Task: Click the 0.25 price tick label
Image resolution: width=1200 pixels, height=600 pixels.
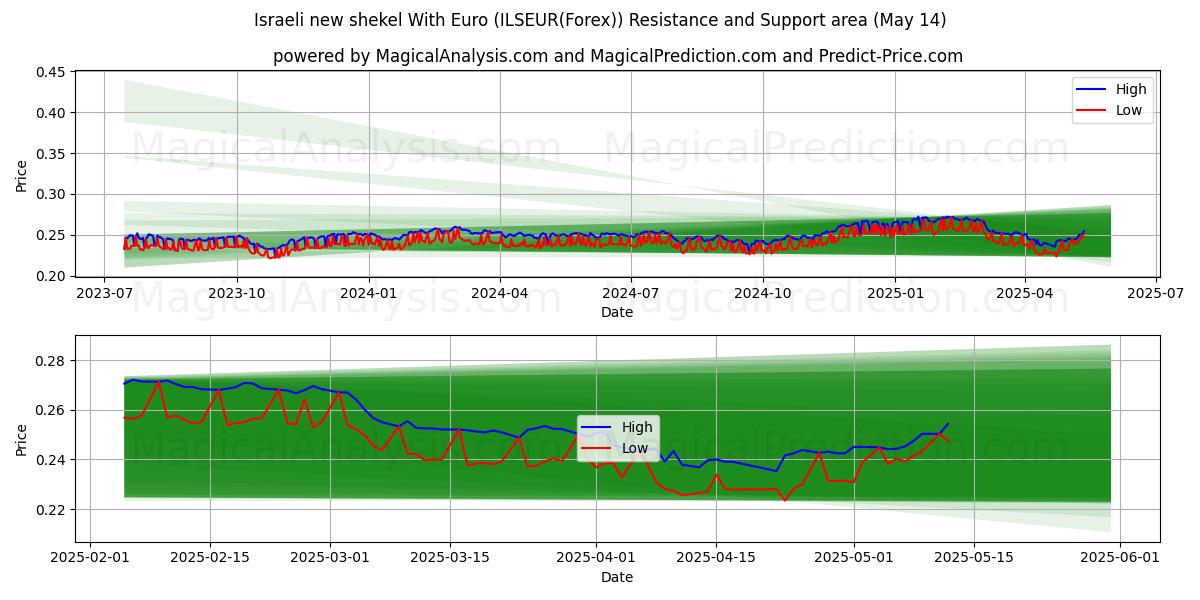Action: [x=51, y=236]
